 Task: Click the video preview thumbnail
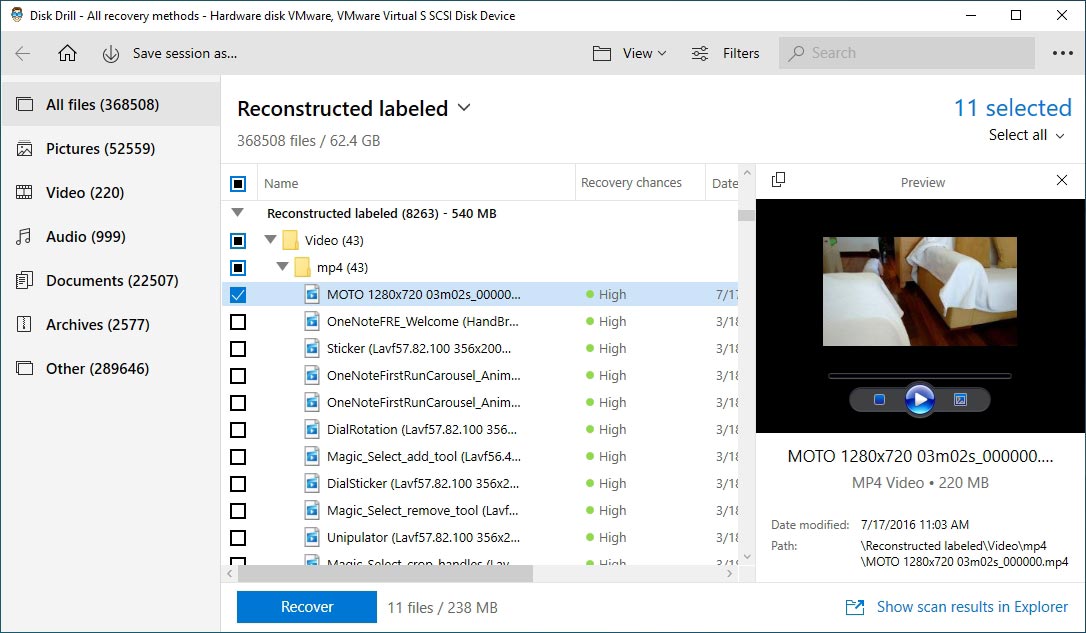(x=920, y=291)
